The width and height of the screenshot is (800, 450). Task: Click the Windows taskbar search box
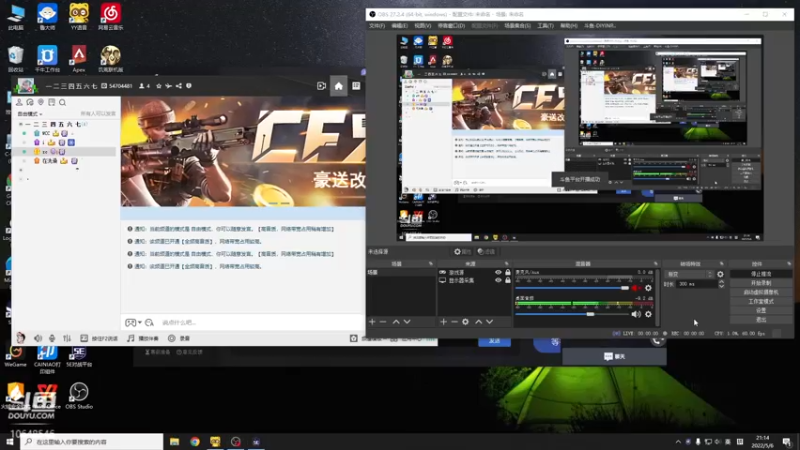(92, 442)
